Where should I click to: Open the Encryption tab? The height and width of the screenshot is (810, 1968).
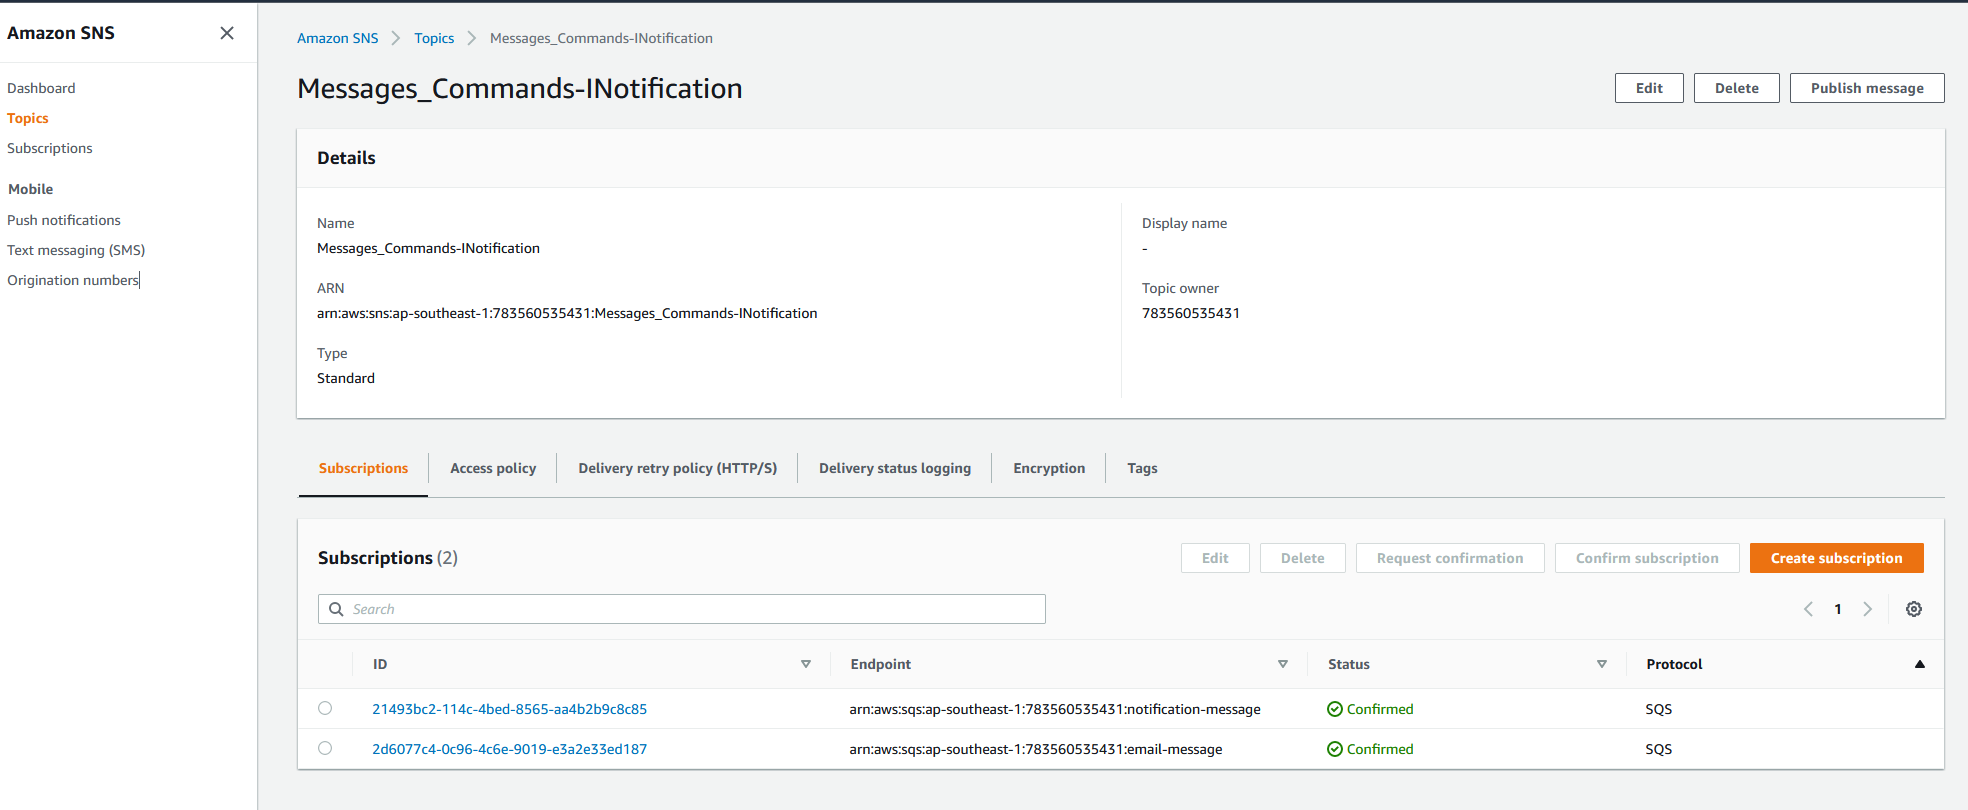coord(1049,468)
